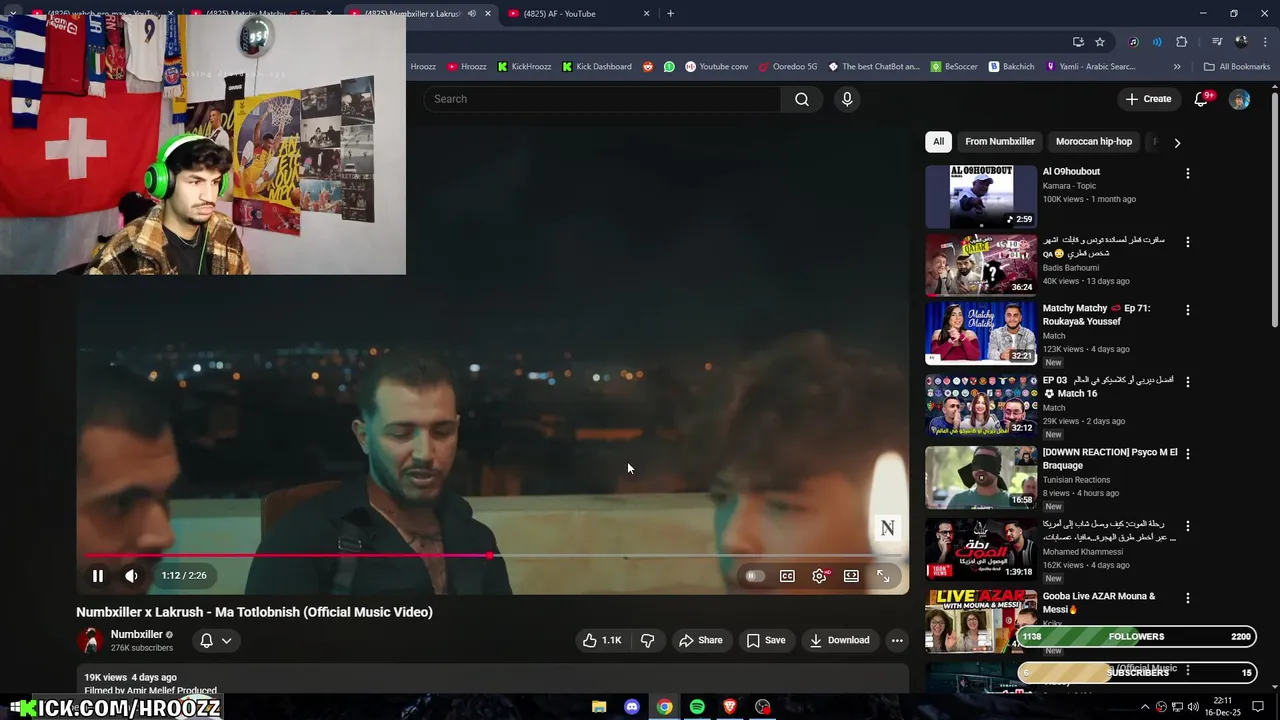Show hidden system tray icons
This screenshot has width=1280, height=720.
pos(1145,707)
